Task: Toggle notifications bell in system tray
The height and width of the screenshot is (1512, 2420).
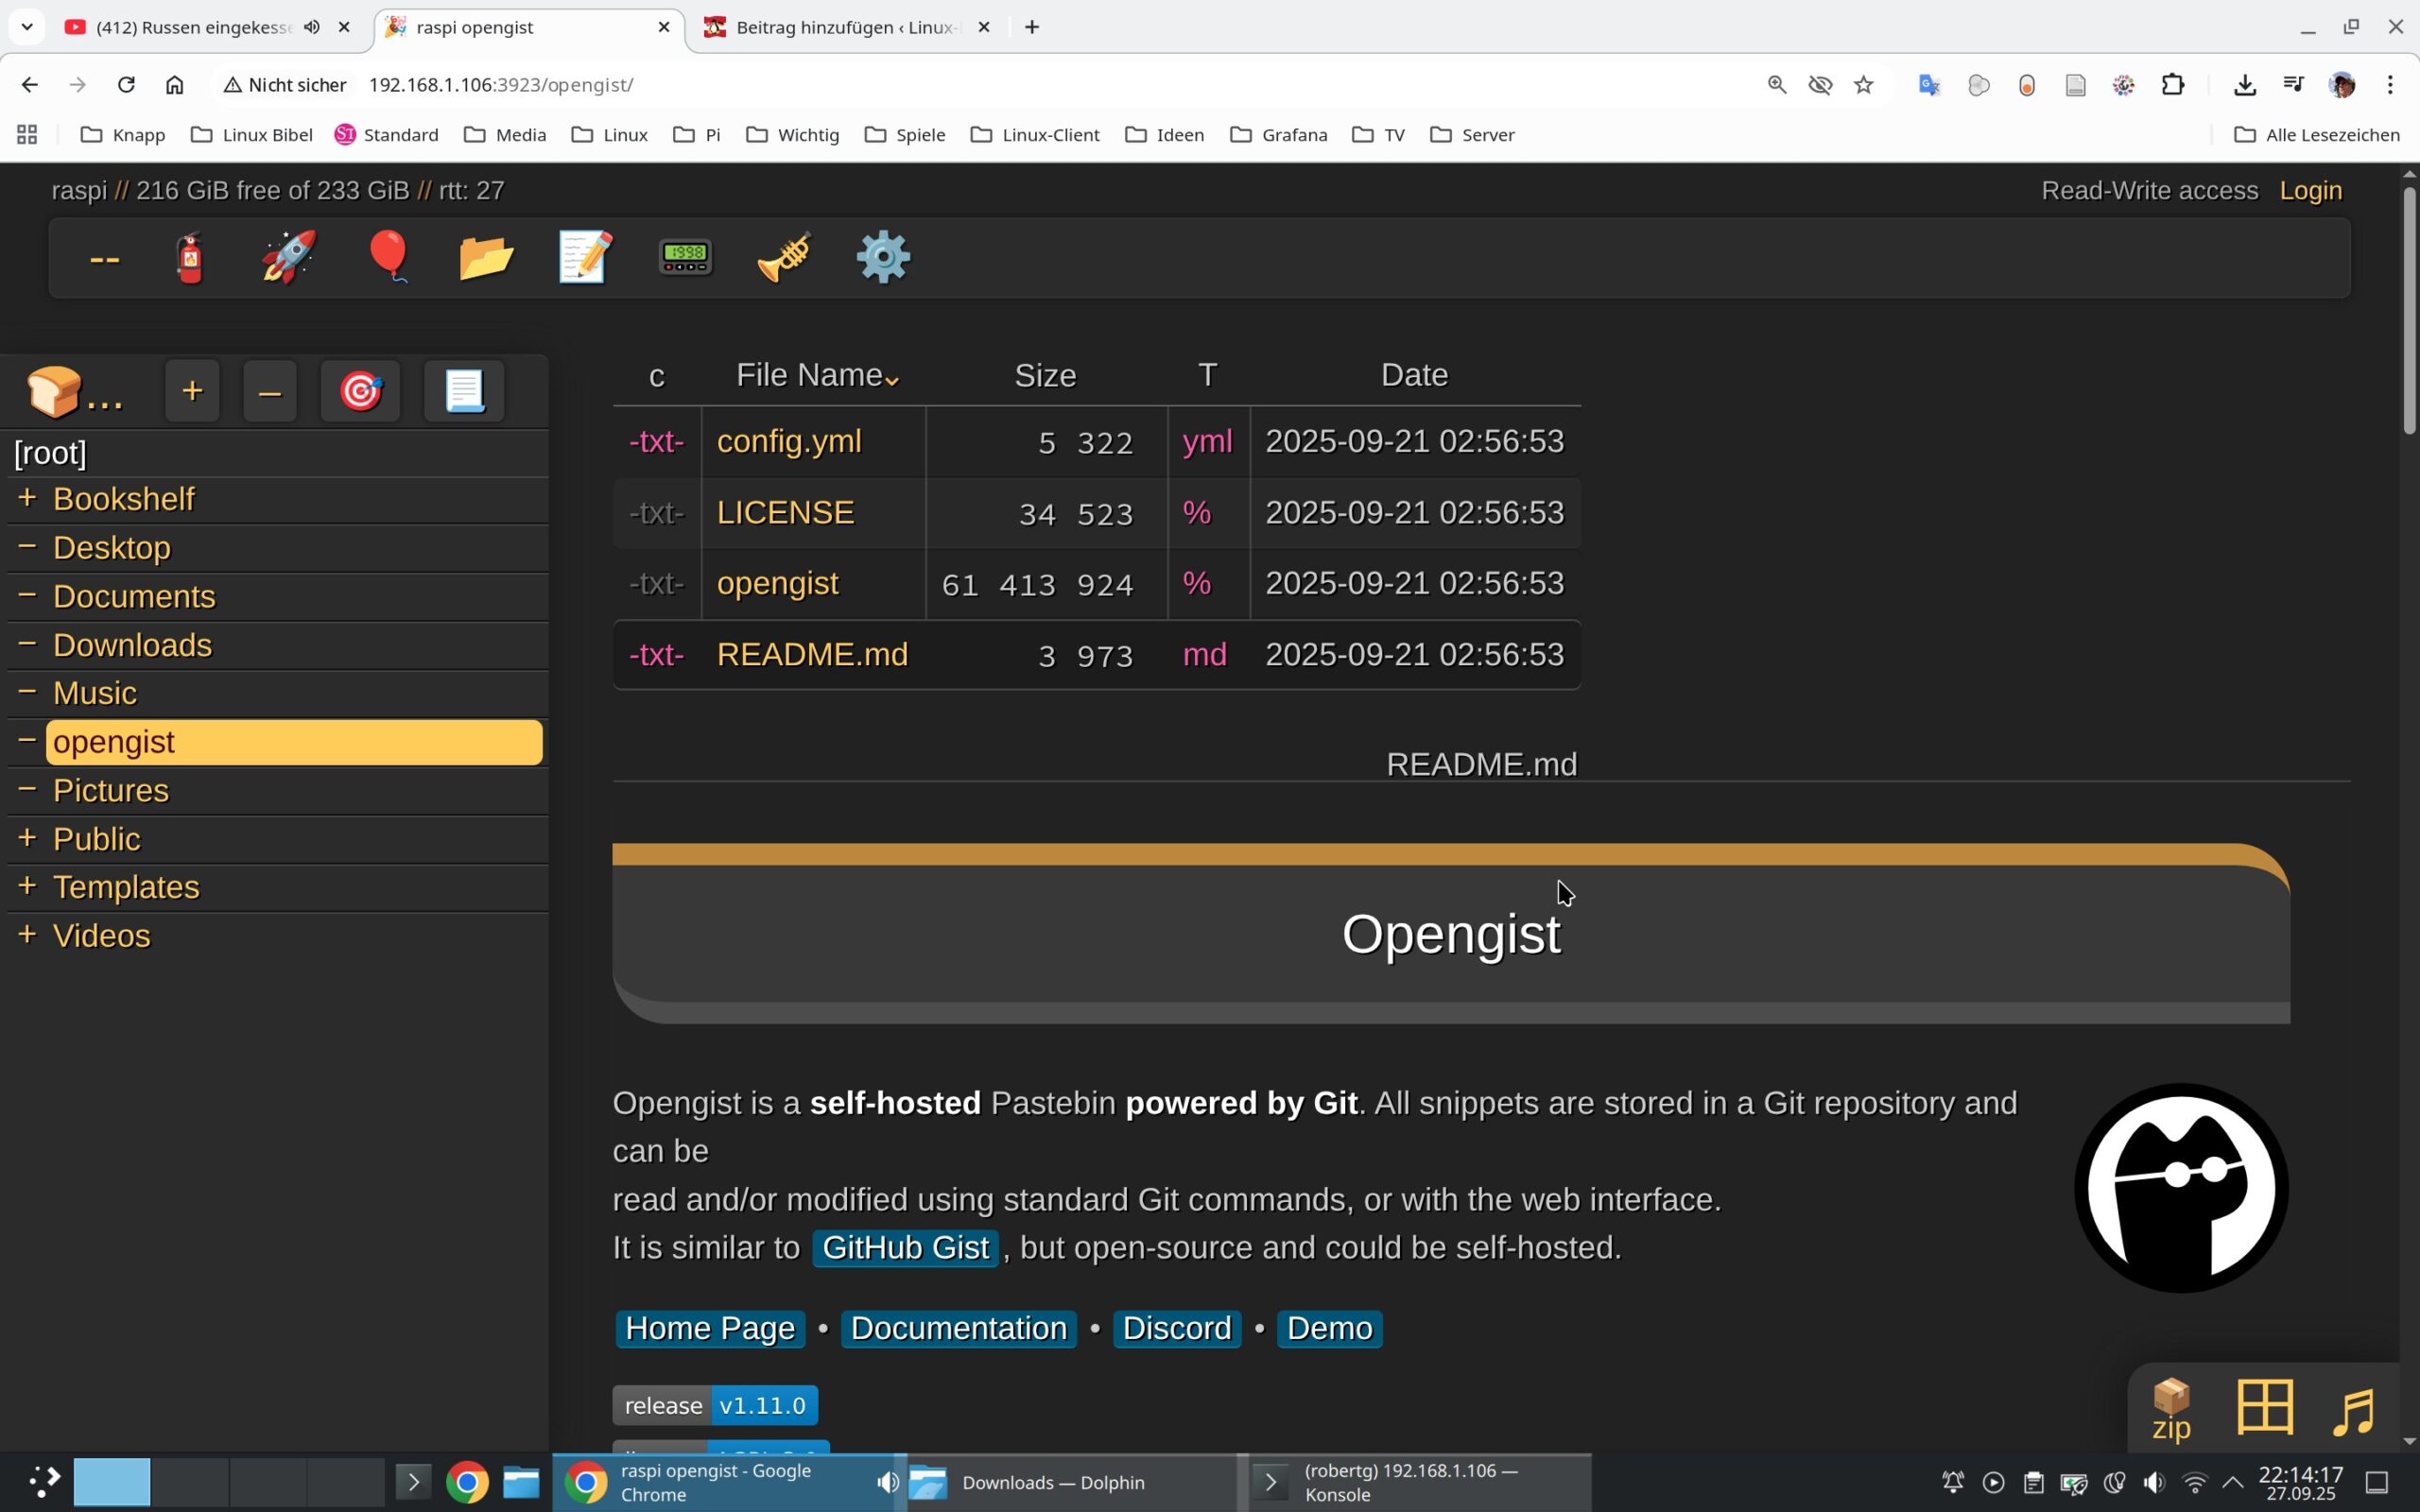Action: (x=1952, y=1482)
